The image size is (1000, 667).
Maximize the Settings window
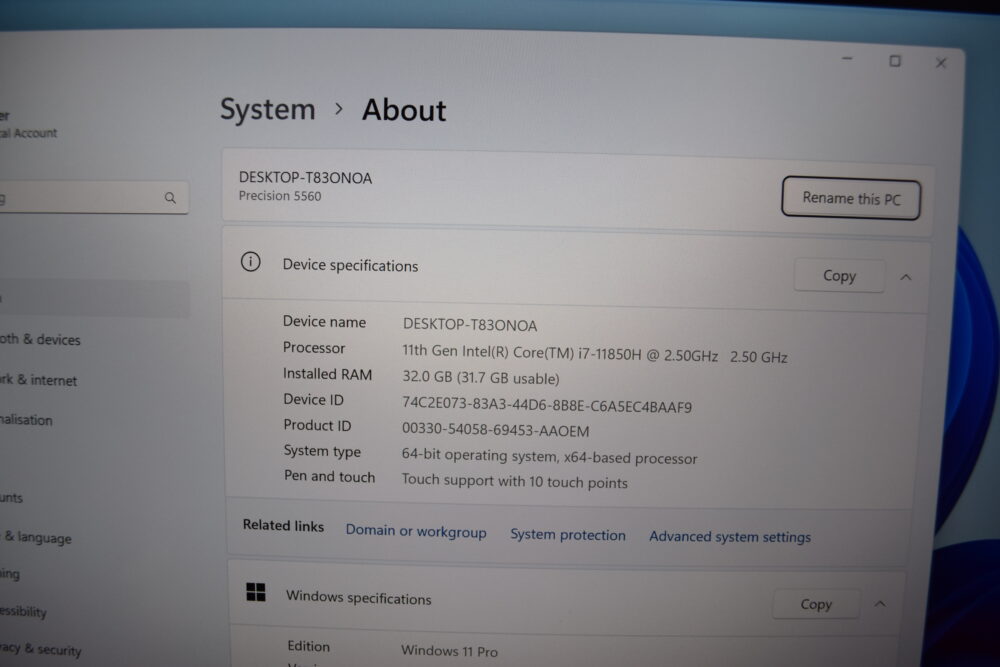tap(895, 61)
